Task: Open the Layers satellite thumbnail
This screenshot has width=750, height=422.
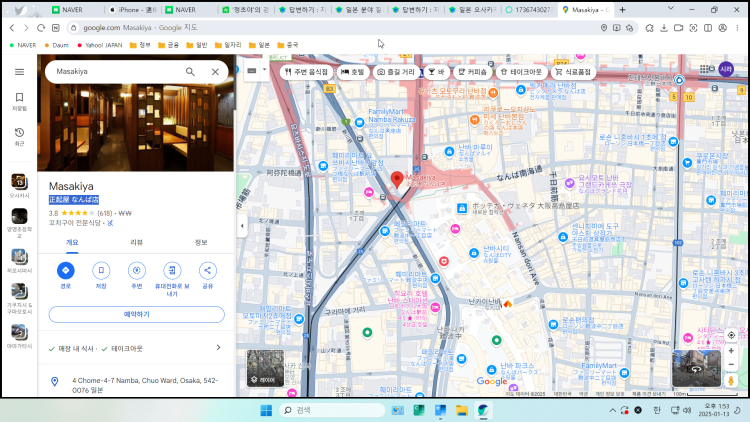Action: pyautogui.click(x=265, y=368)
